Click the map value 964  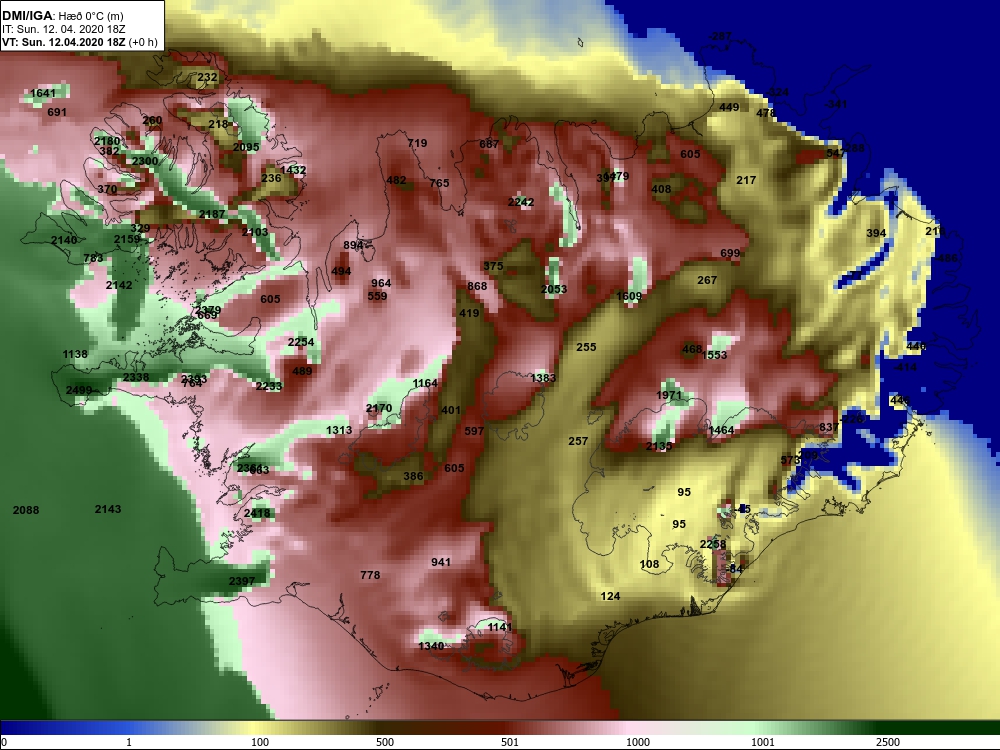(381, 283)
